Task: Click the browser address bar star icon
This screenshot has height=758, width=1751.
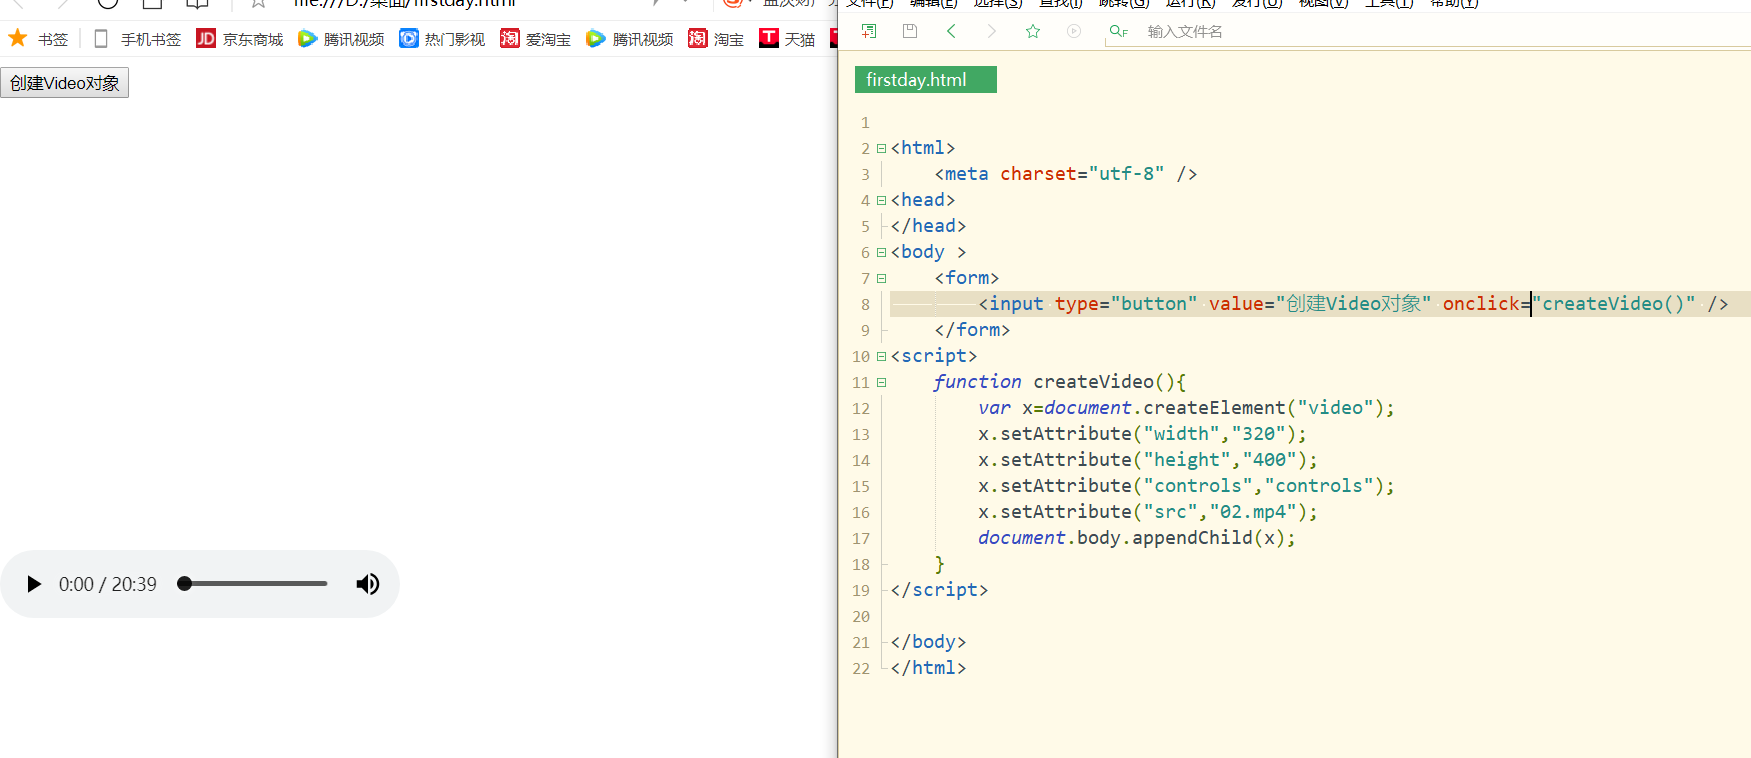Action: [x=258, y=3]
